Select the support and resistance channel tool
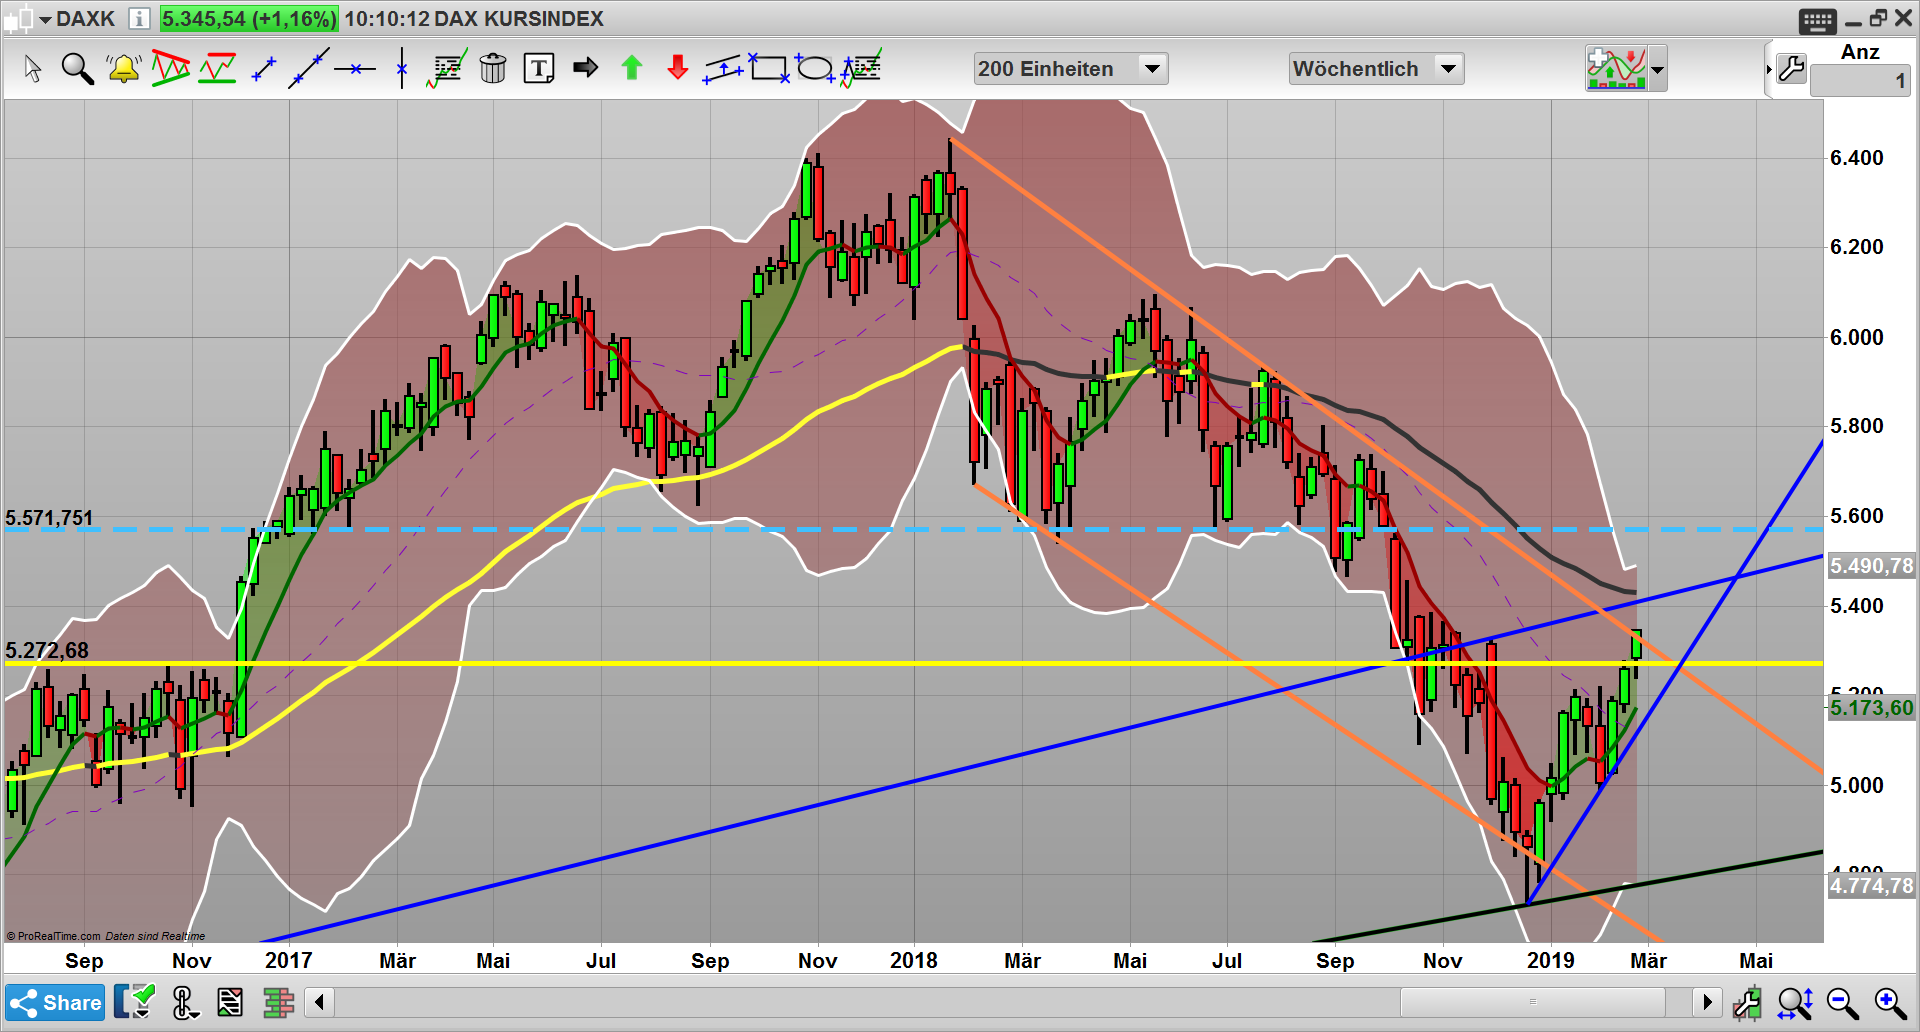Image resolution: width=1920 pixels, height=1032 pixels. coord(217,68)
